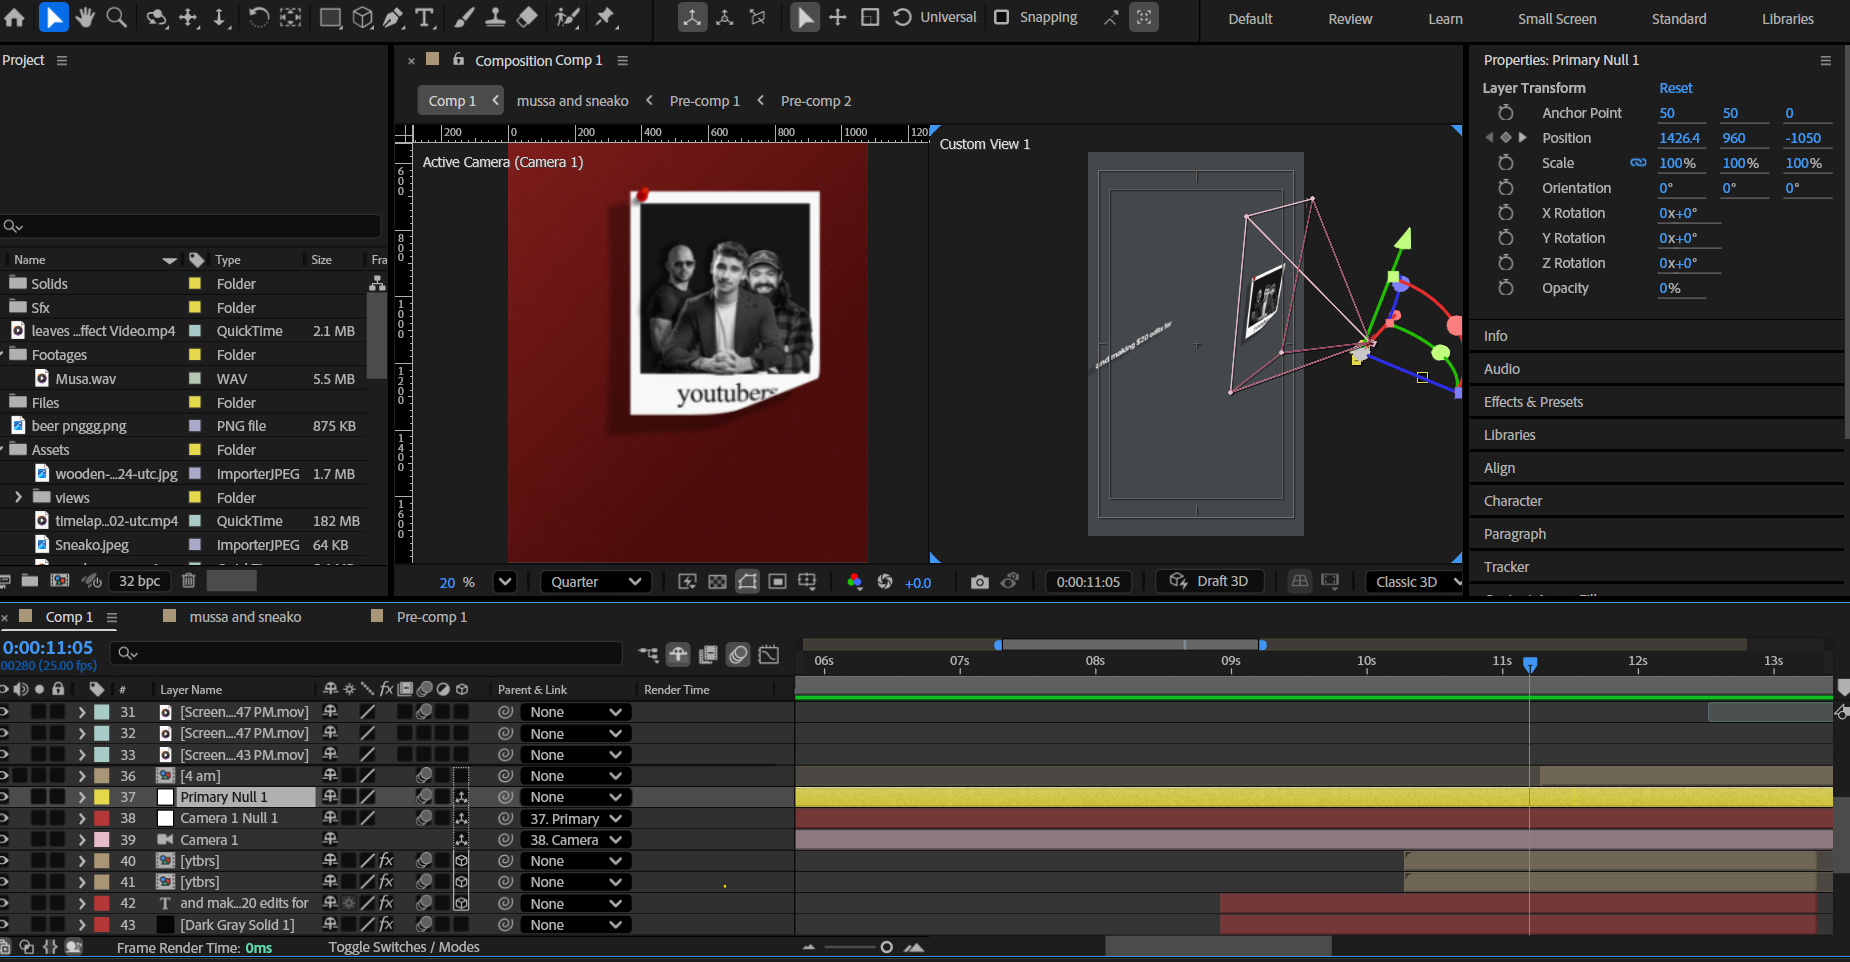Expand the views folder in Project panel
1850x962 pixels.
(18, 497)
